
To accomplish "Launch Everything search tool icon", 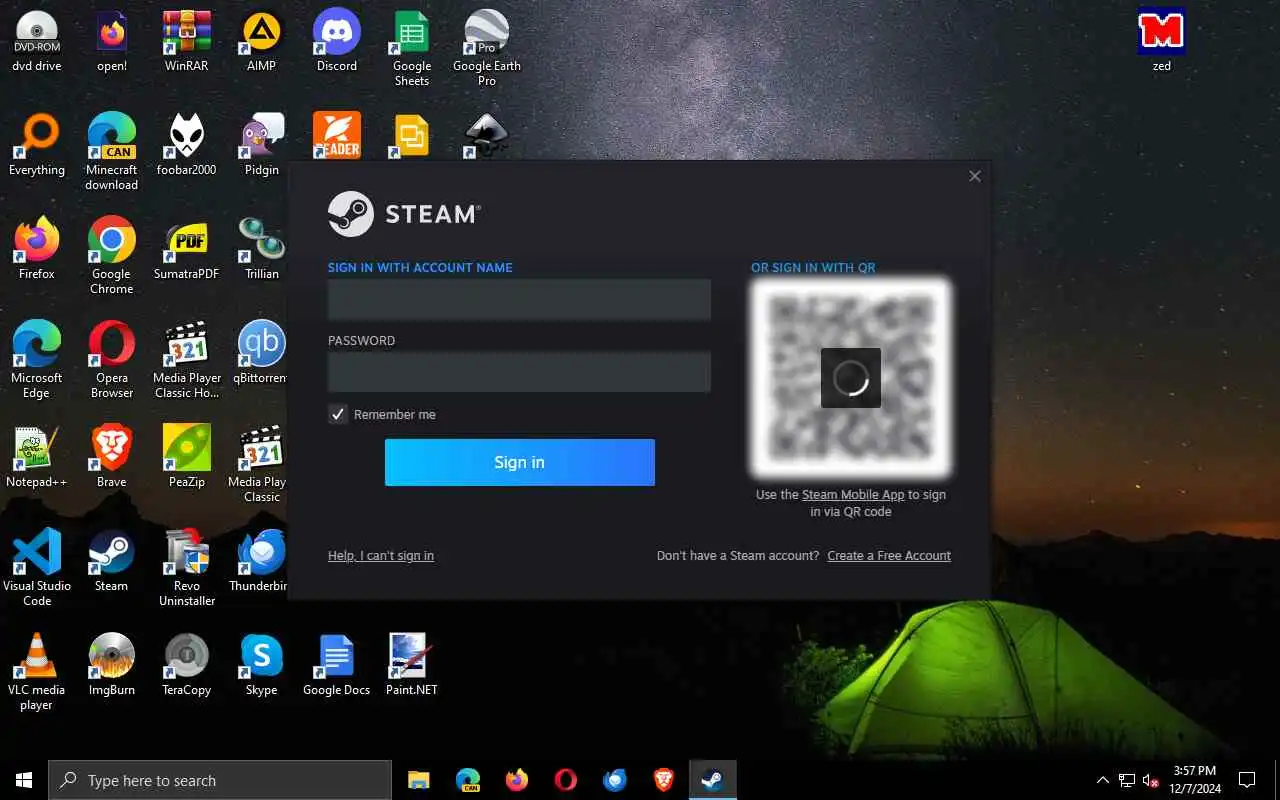I will 37,146.
